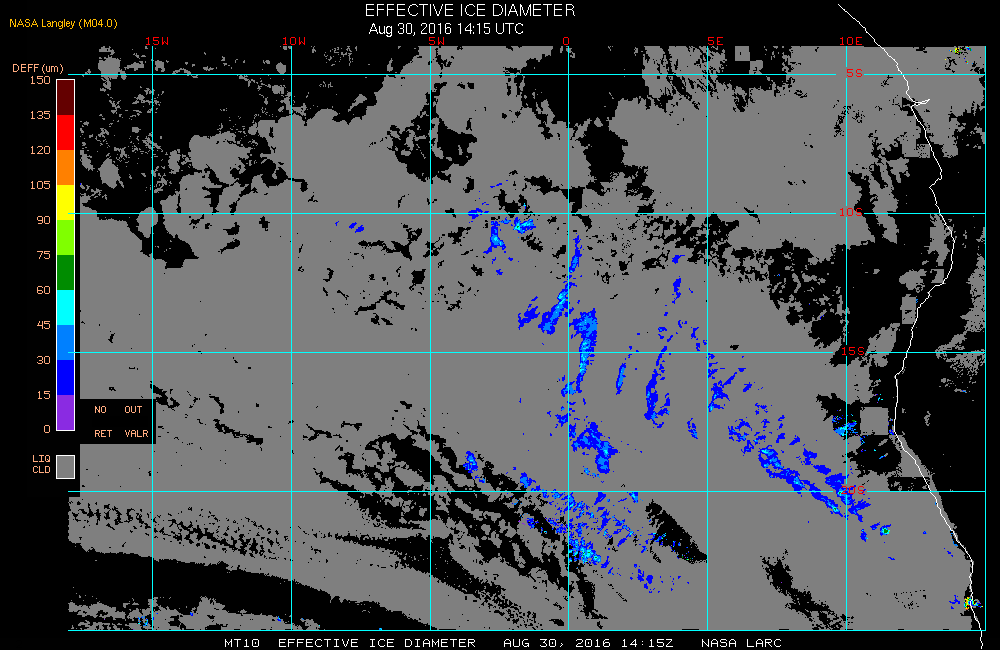1000x650 pixels.
Task: Click the '10E' longitude label
Action: coord(851,41)
